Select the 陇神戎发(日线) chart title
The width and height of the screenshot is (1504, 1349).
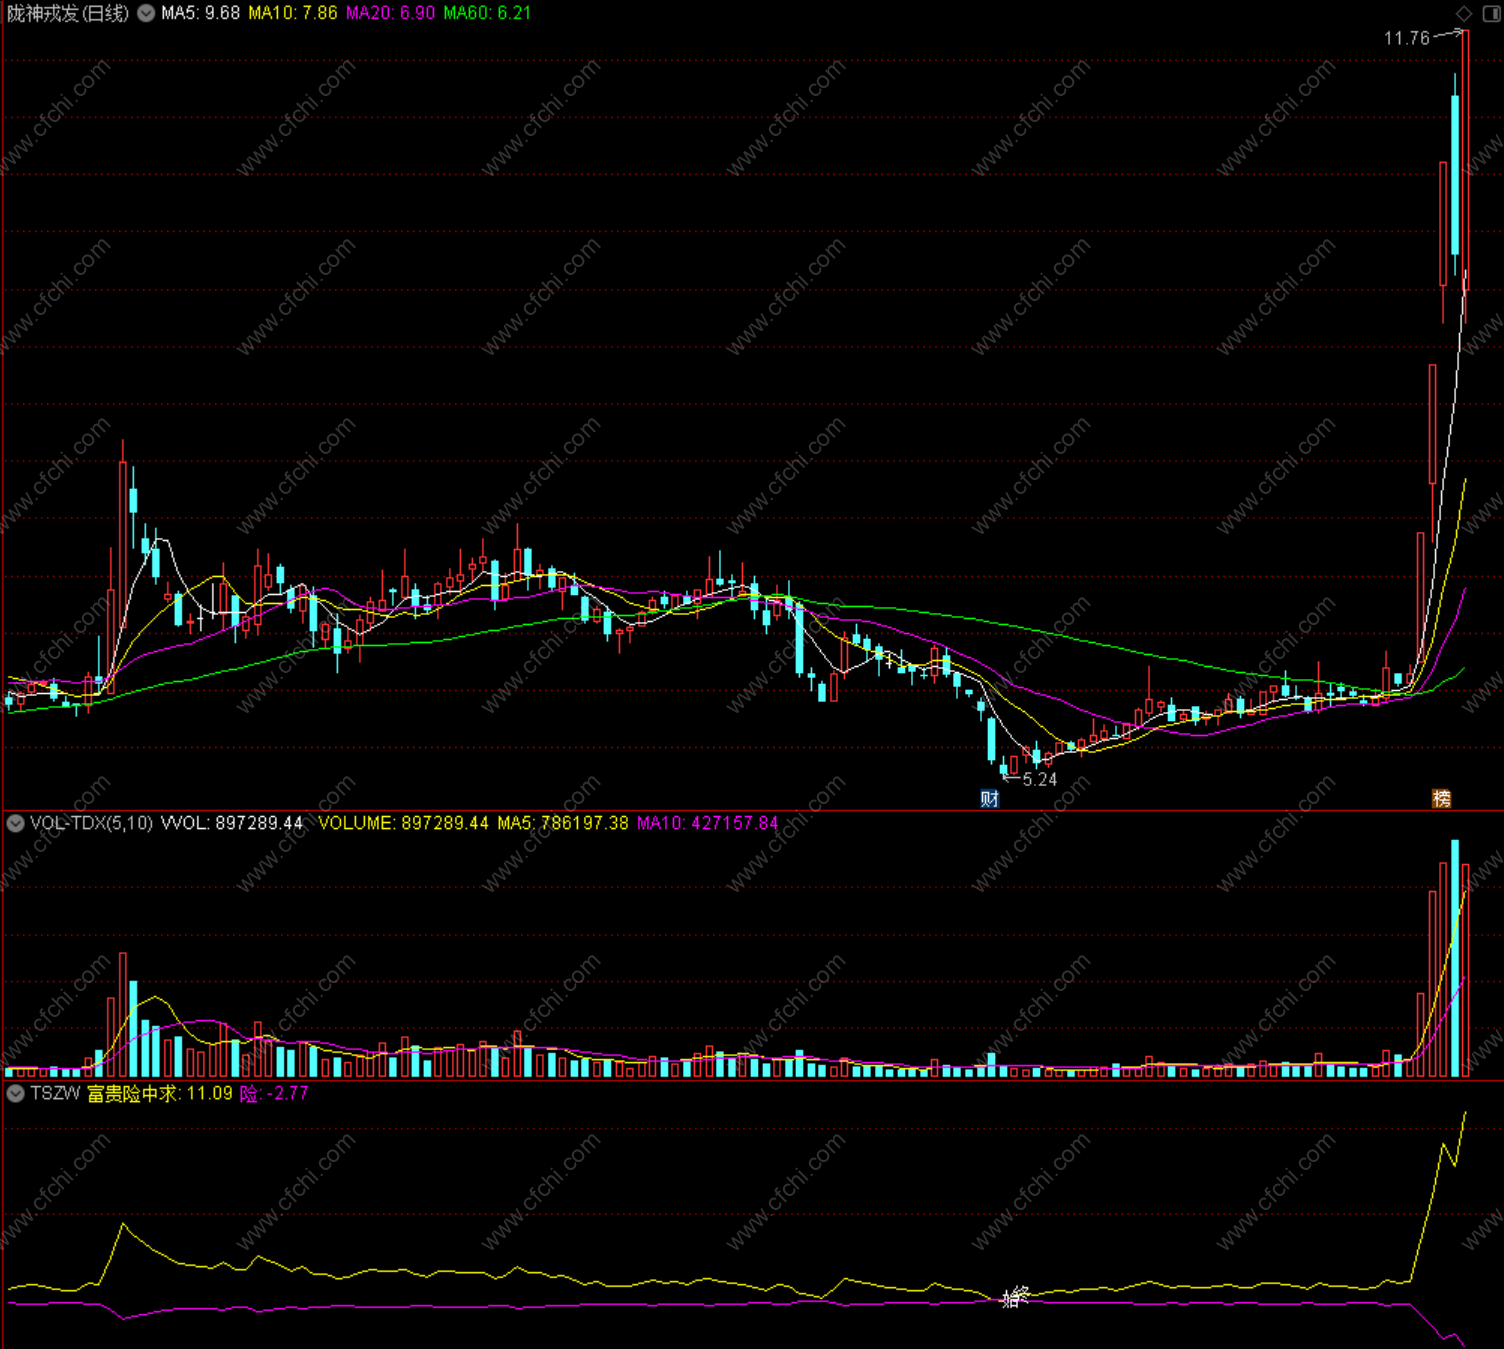pos(68,13)
